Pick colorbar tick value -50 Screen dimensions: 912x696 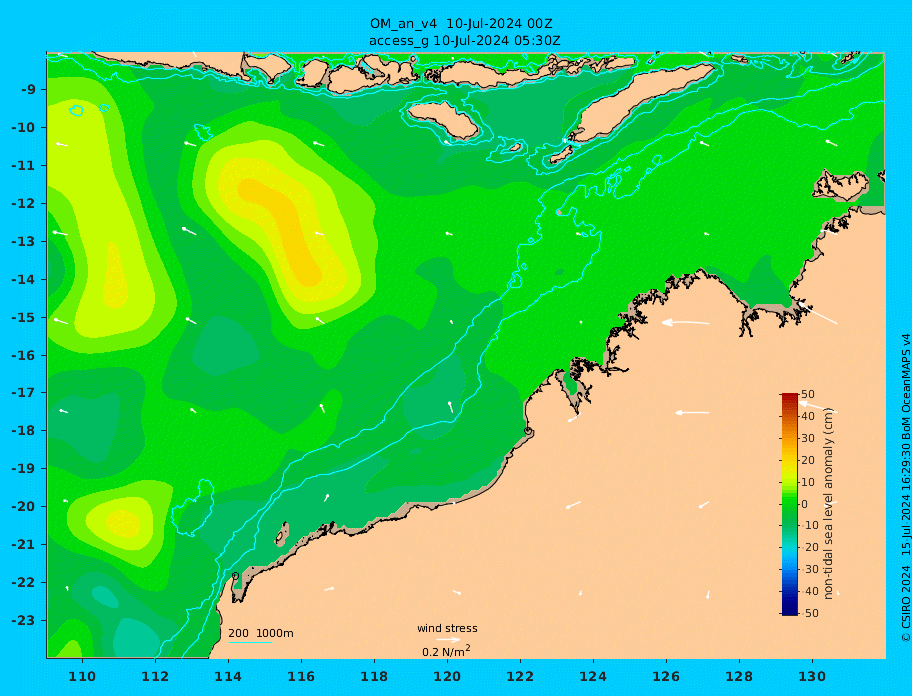[x=809, y=613]
